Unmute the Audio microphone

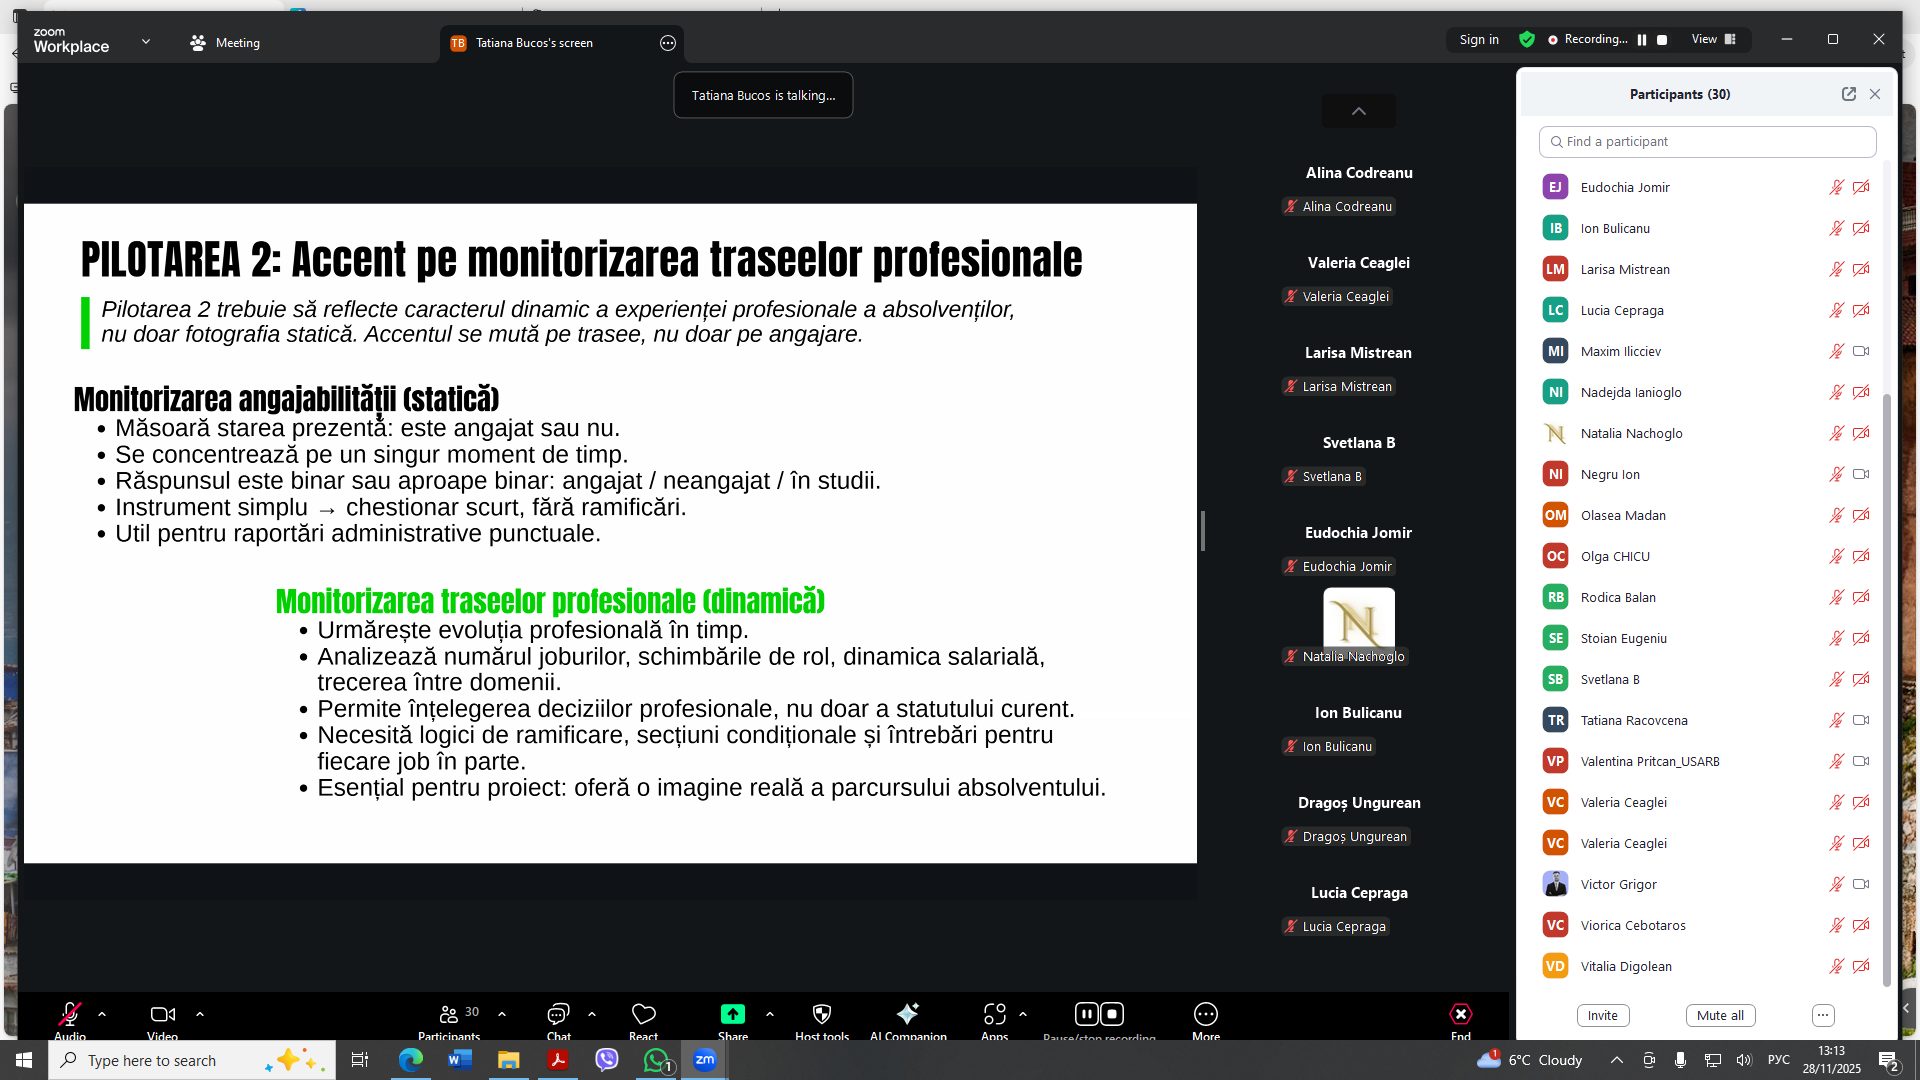(x=69, y=1014)
